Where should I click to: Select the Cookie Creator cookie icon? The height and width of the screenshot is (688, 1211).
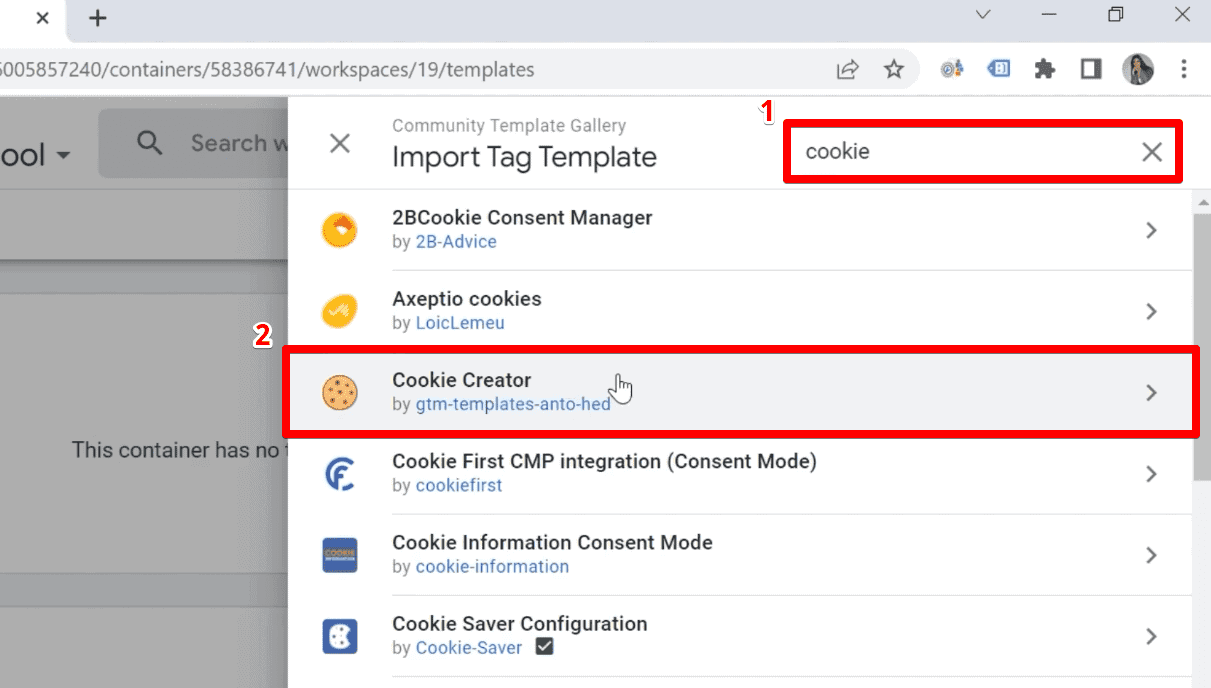coord(340,392)
